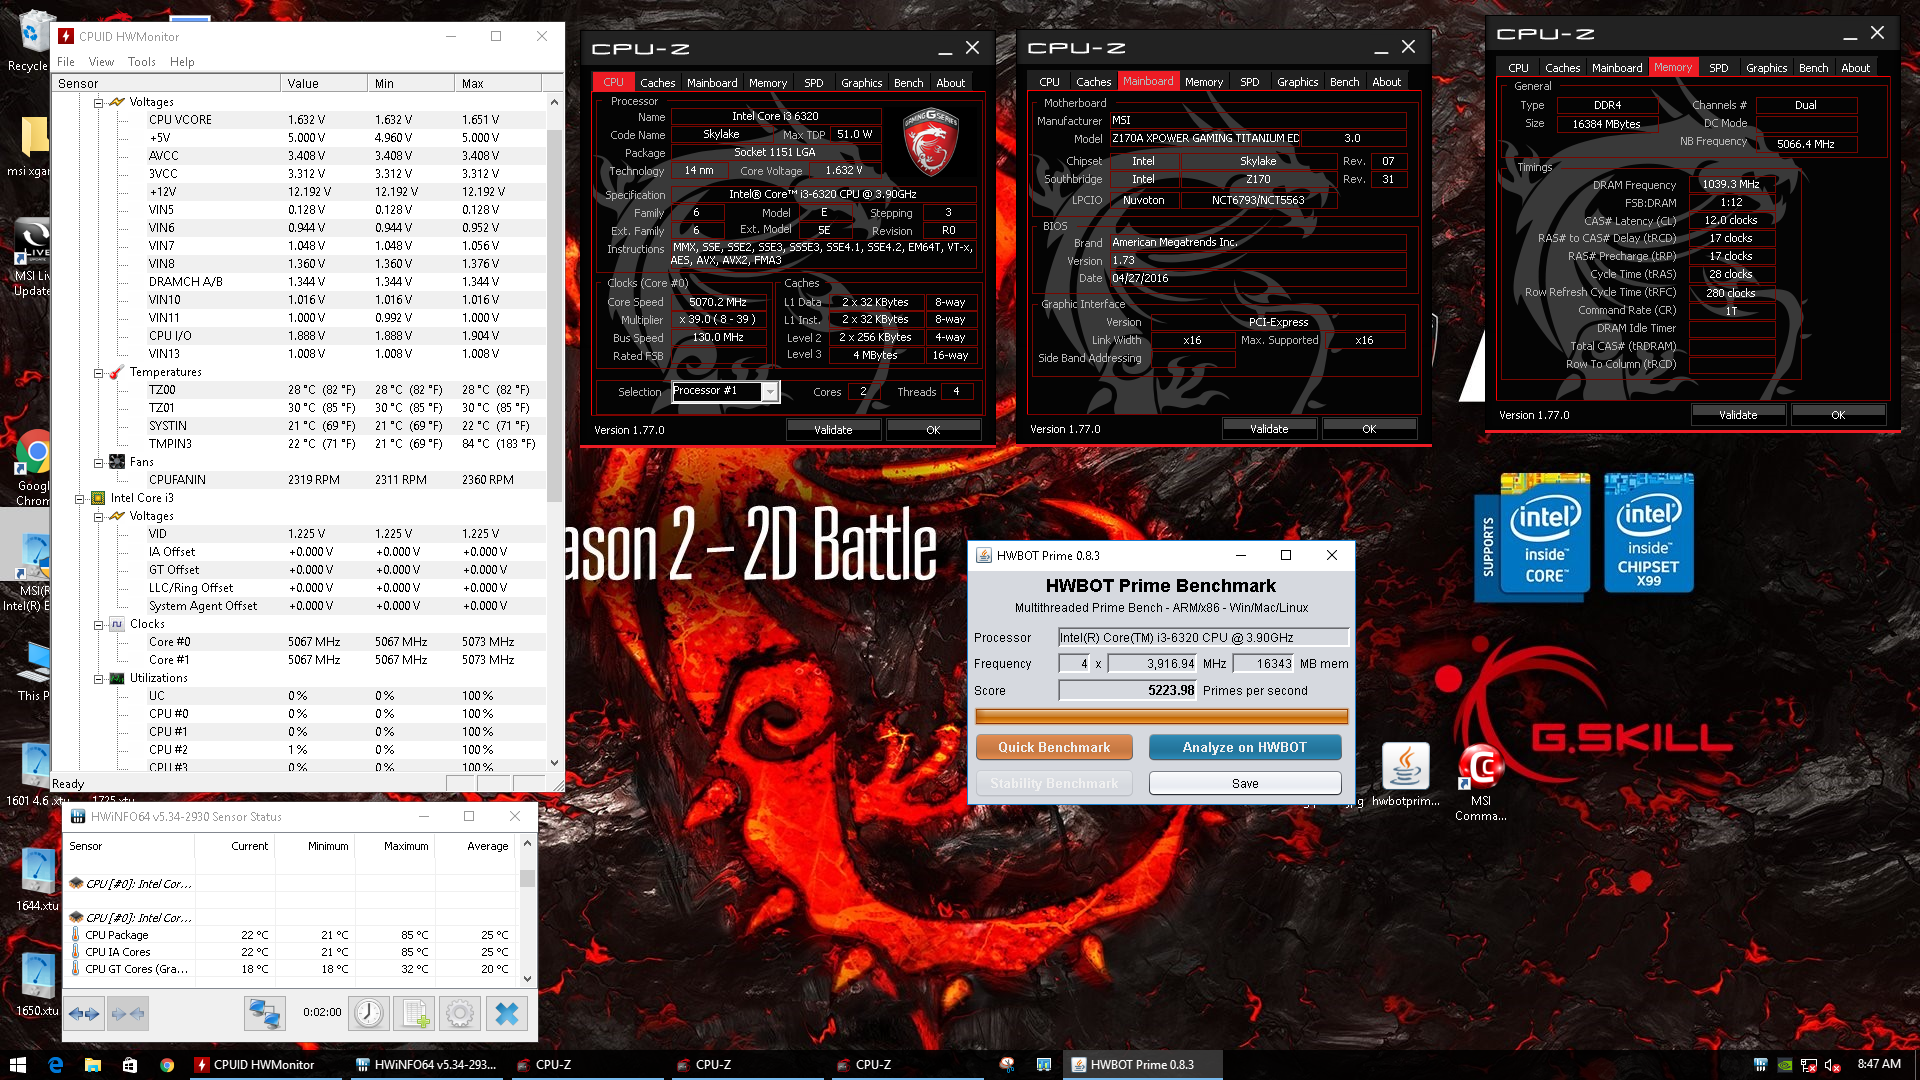Collapse Intel Core i3 node

coord(80,499)
